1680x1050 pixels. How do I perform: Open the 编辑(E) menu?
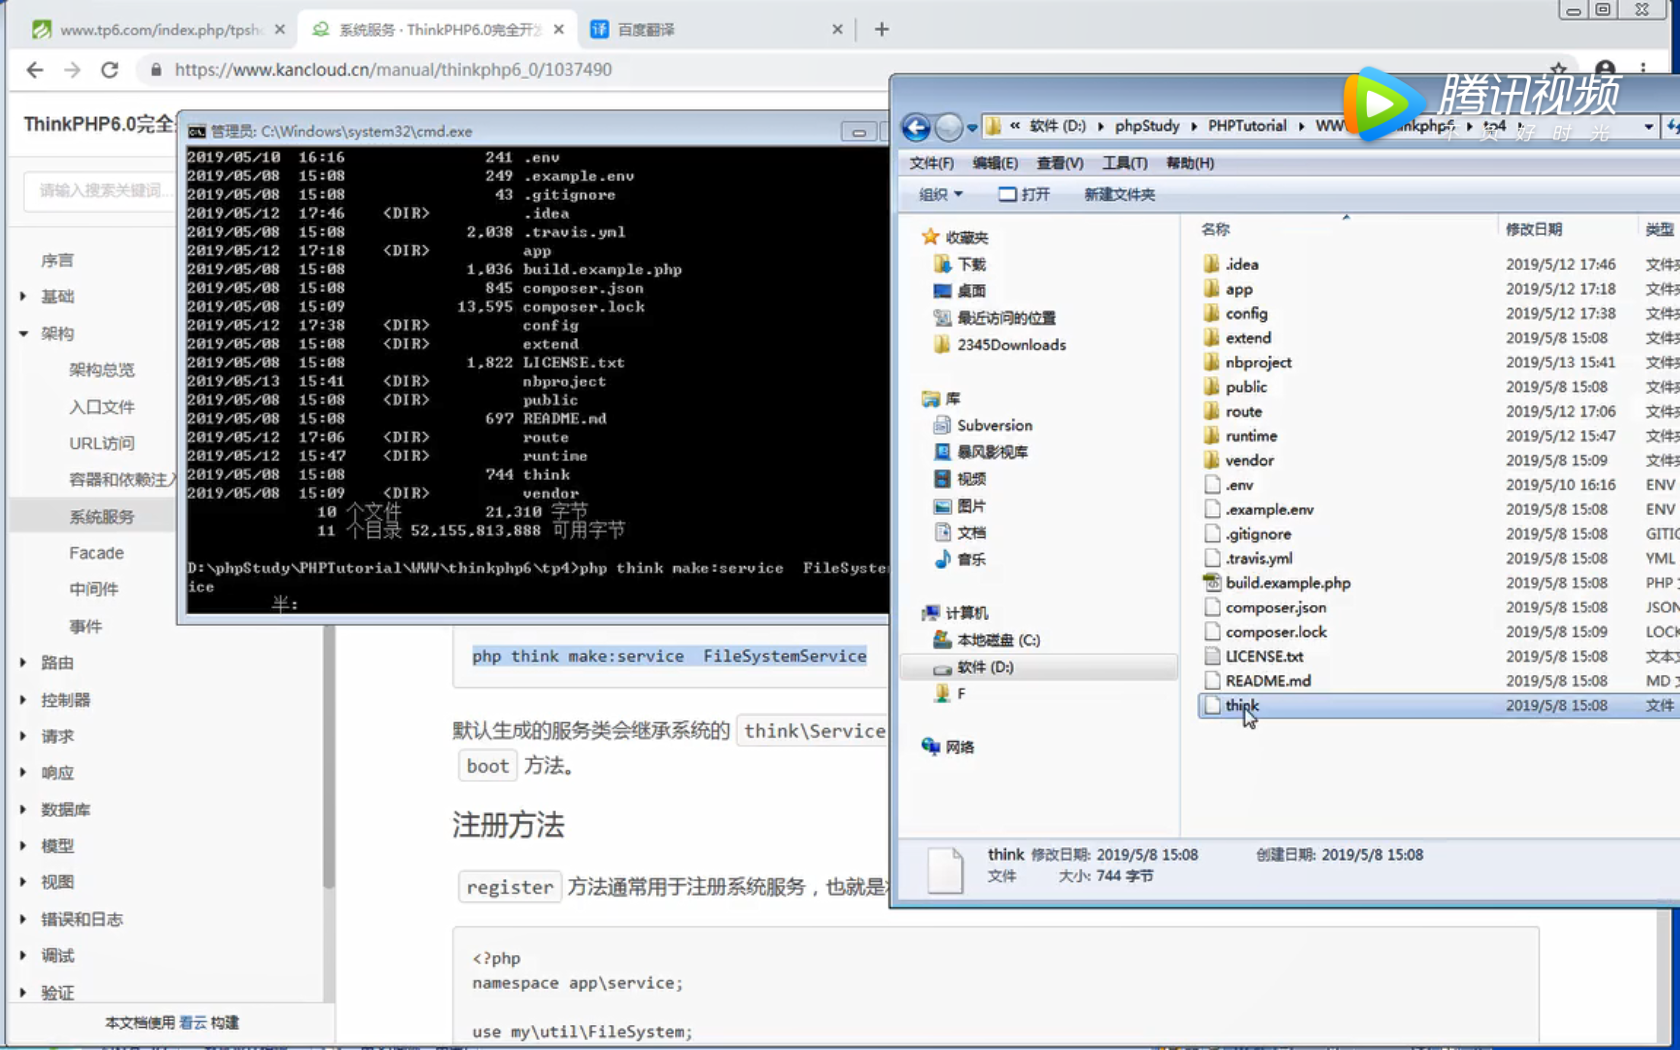[x=995, y=163]
